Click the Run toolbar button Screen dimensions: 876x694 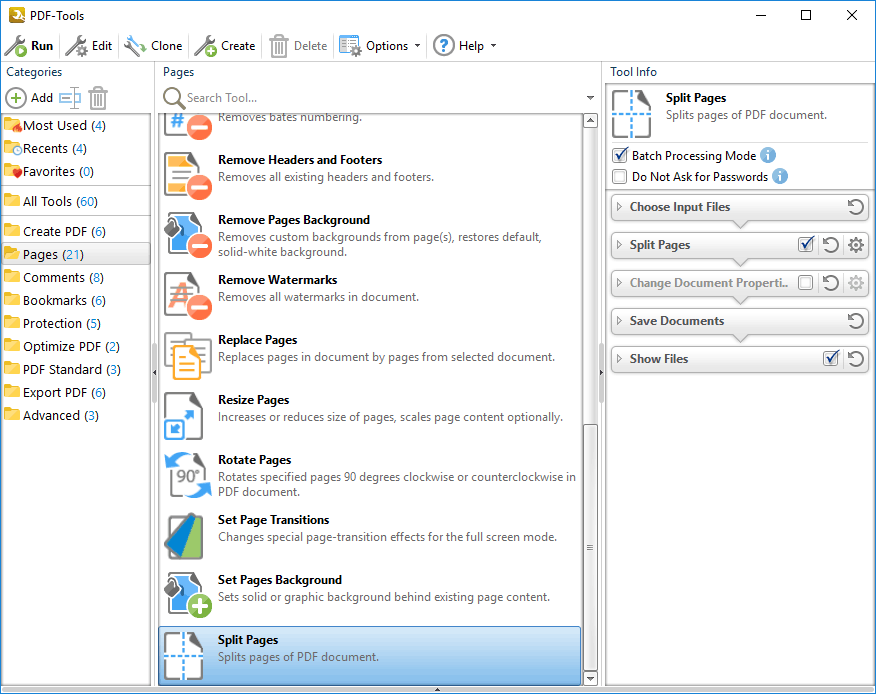tap(29, 46)
